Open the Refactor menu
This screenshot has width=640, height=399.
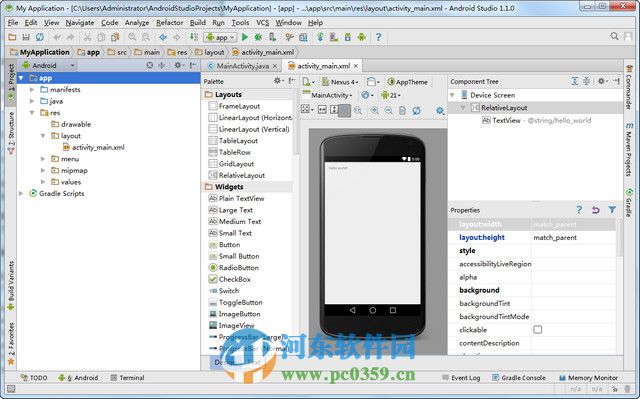tap(170, 23)
